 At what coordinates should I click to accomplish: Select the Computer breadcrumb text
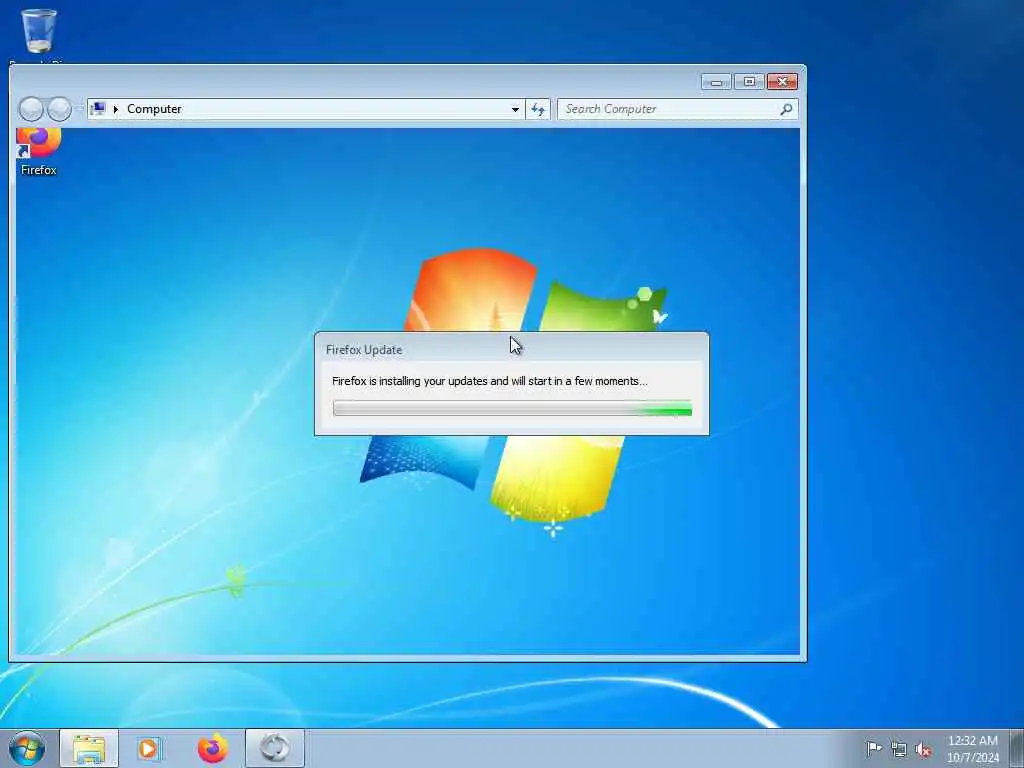[154, 109]
